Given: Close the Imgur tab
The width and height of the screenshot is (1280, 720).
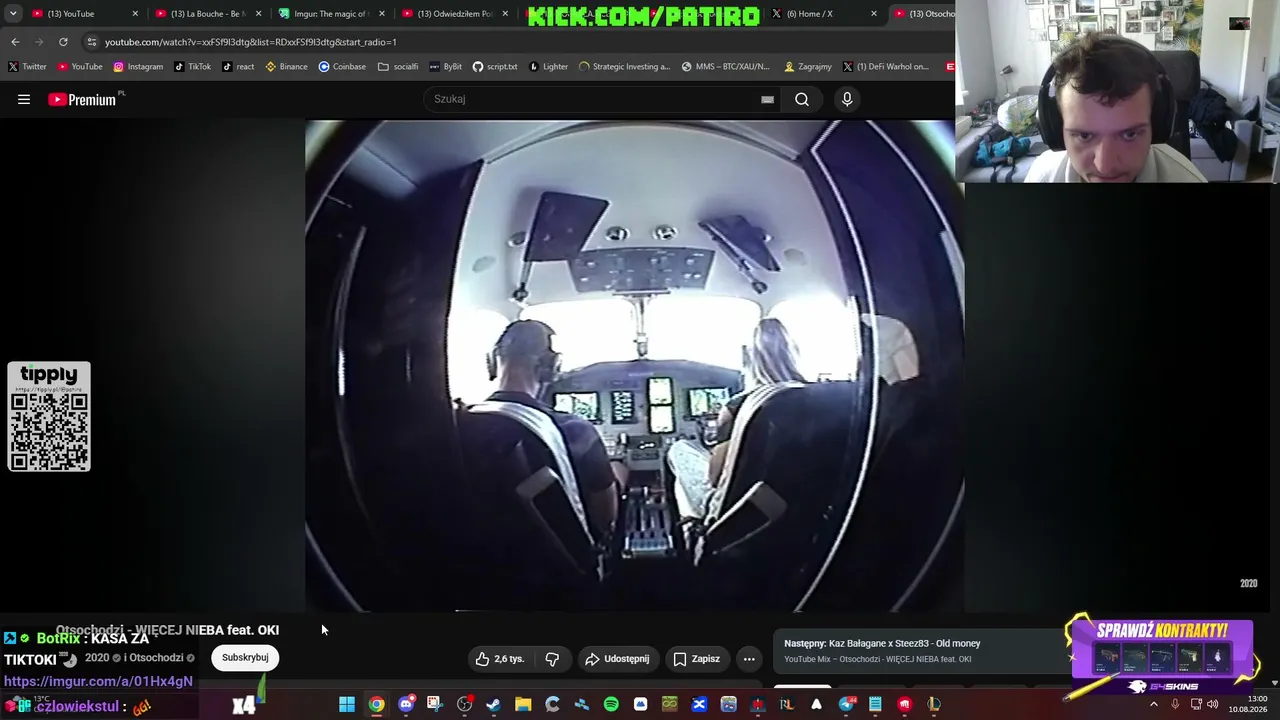Looking at the screenshot, I should tap(381, 14).
